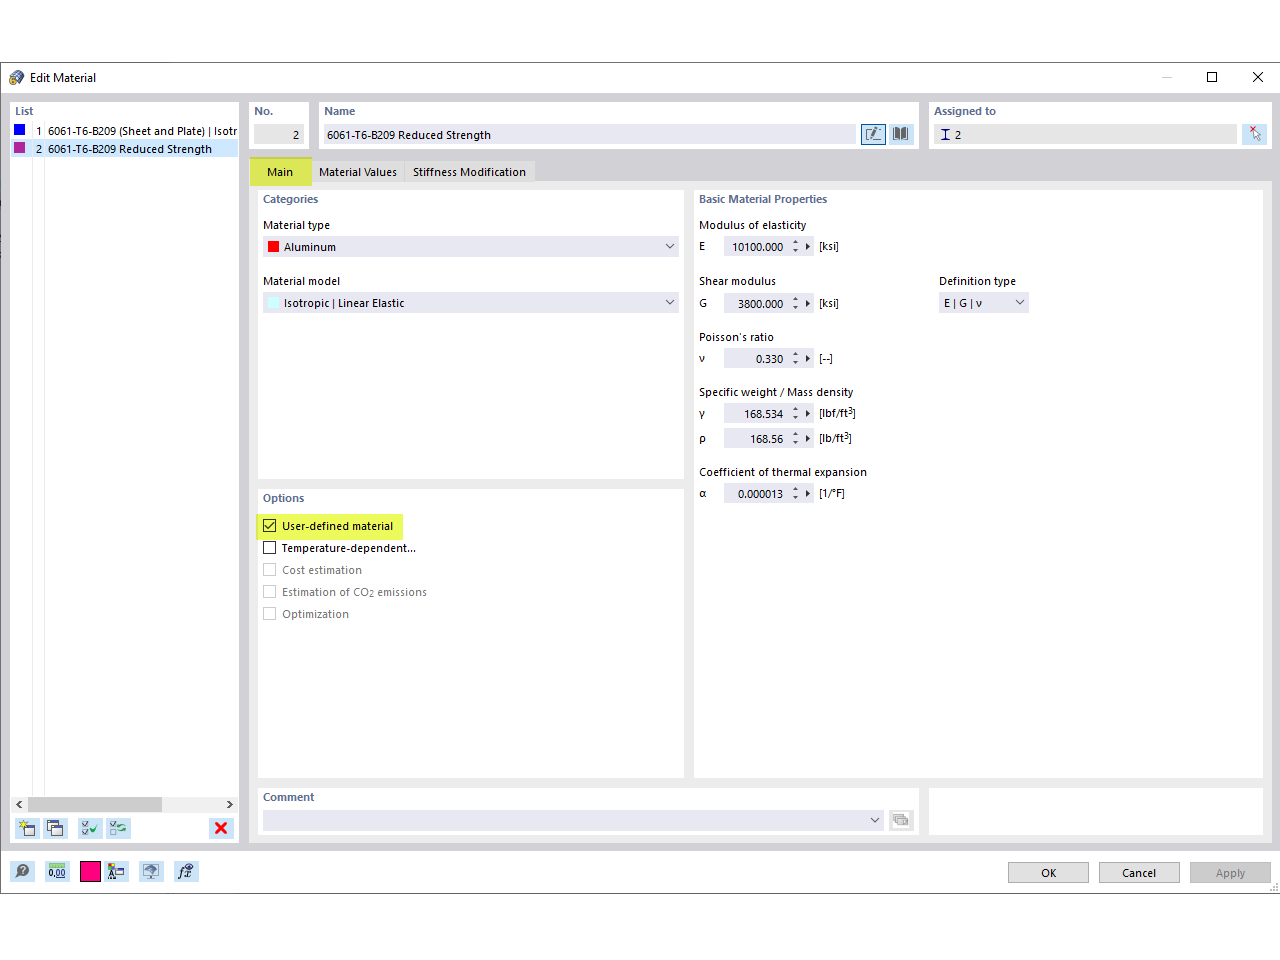Click the list scroll left arrow
The image size is (1280, 960).
pyautogui.click(x=19, y=805)
